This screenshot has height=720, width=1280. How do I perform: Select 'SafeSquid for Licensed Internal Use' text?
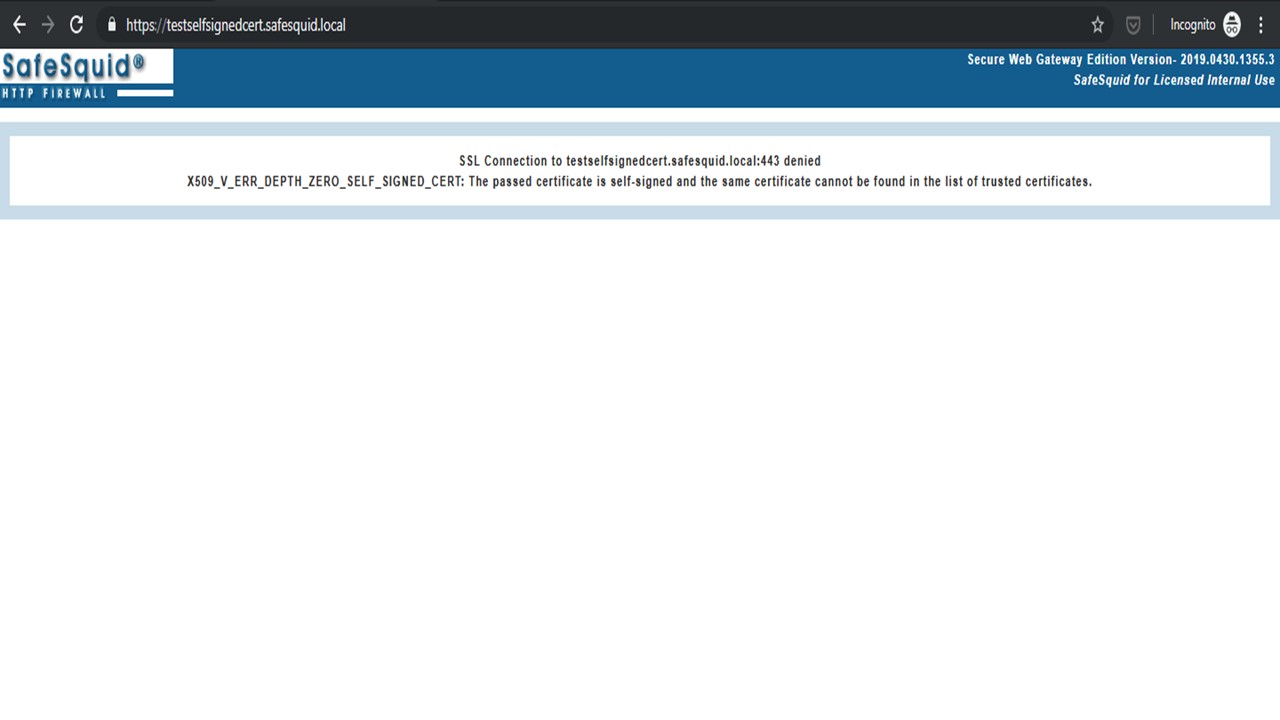pos(1174,80)
